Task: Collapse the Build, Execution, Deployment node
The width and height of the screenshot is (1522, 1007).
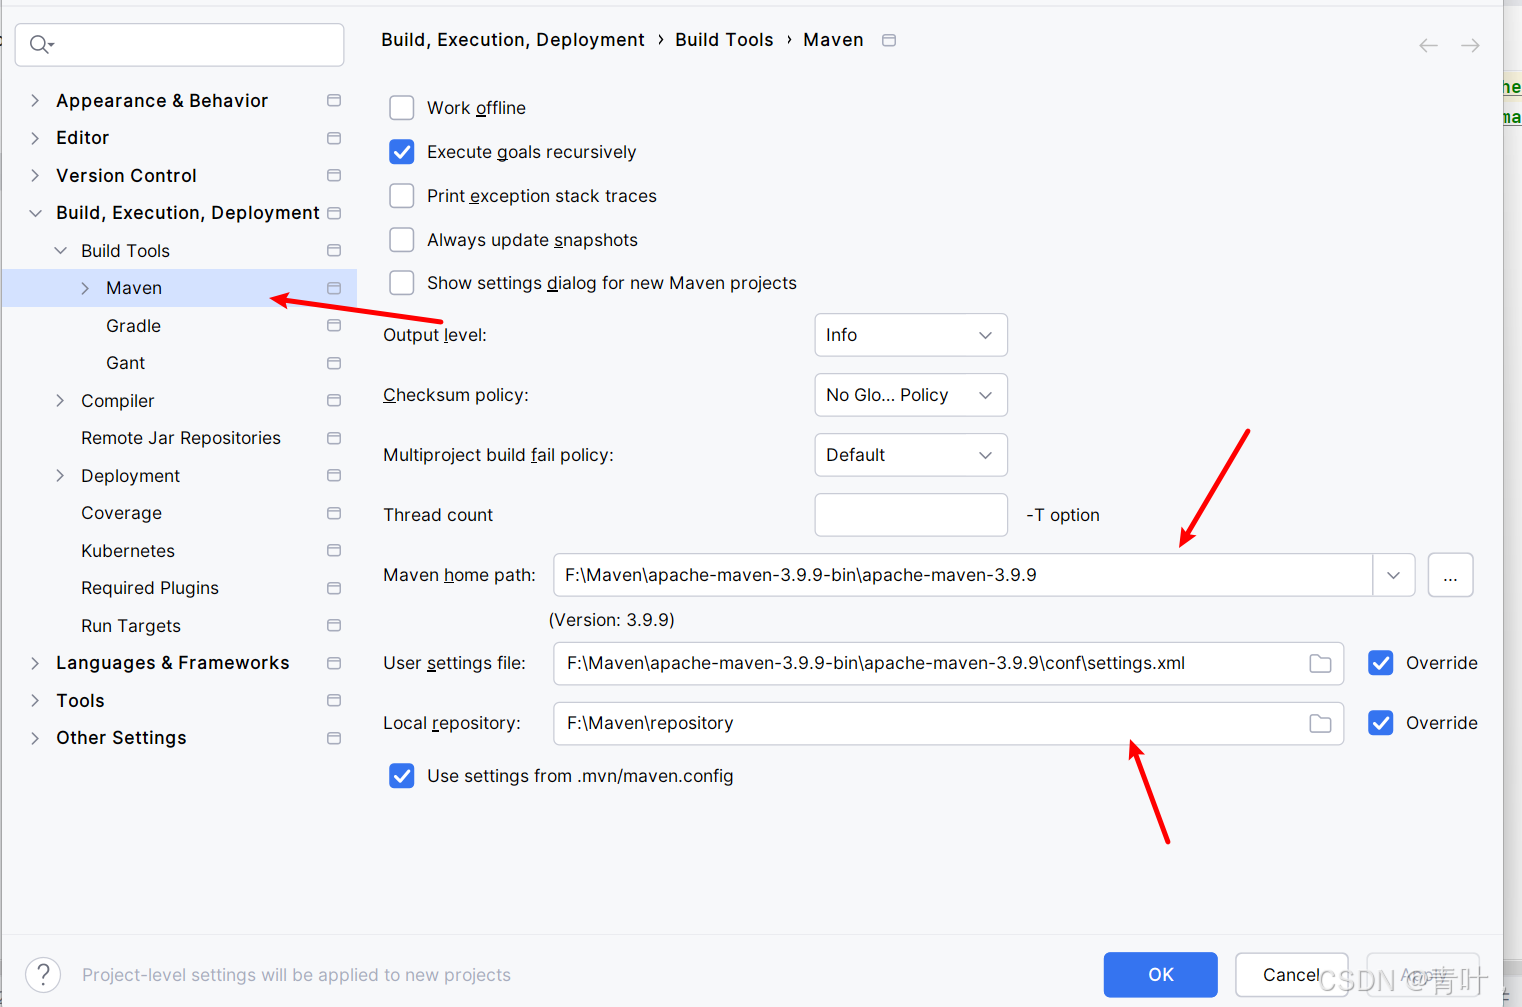Action: 35,213
